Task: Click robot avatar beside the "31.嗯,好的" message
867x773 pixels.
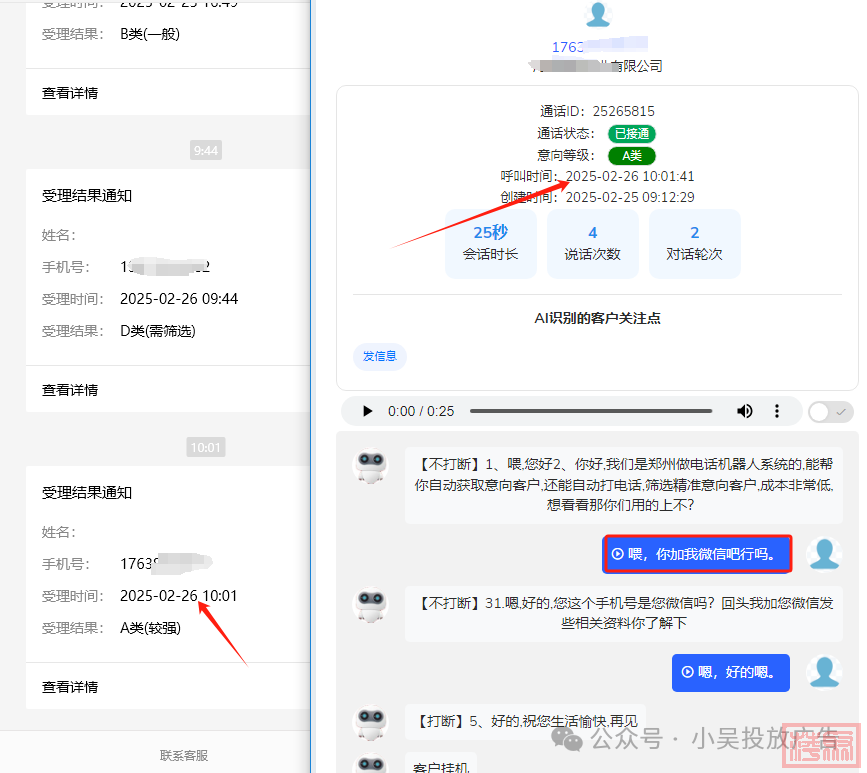Action: pyautogui.click(x=372, y=606)
